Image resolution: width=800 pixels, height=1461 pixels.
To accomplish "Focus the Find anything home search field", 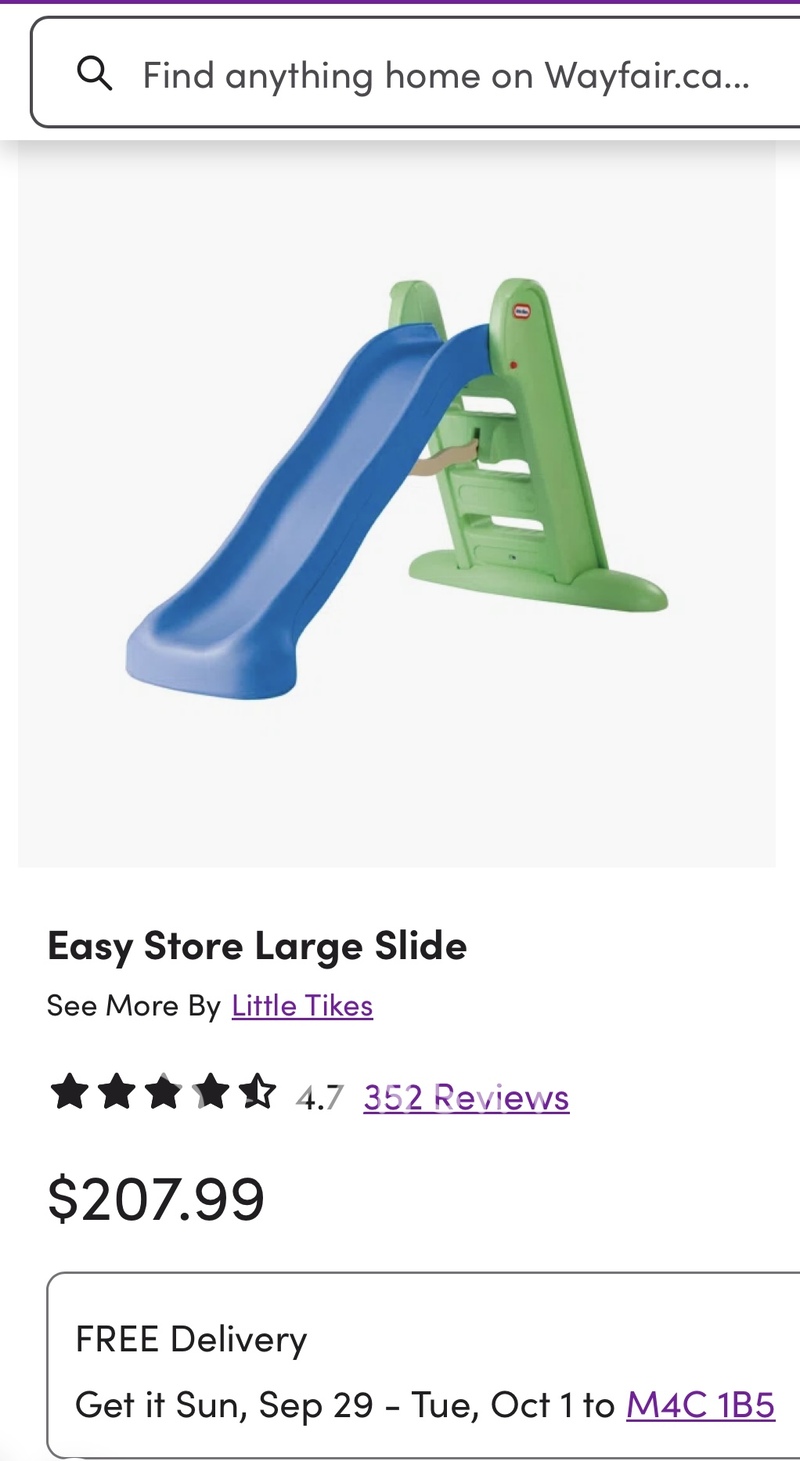I will [x=415, y=73].
